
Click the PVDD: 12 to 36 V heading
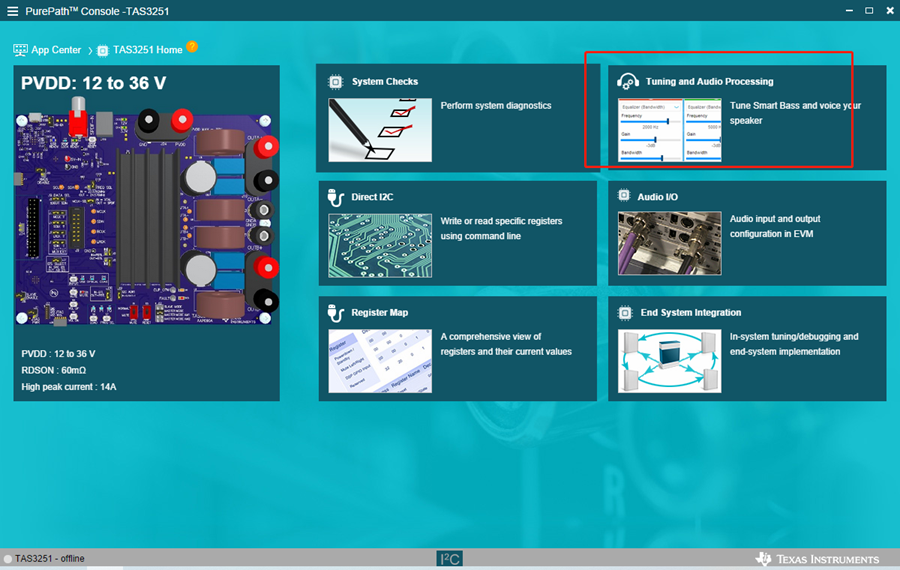click(94, 83)
